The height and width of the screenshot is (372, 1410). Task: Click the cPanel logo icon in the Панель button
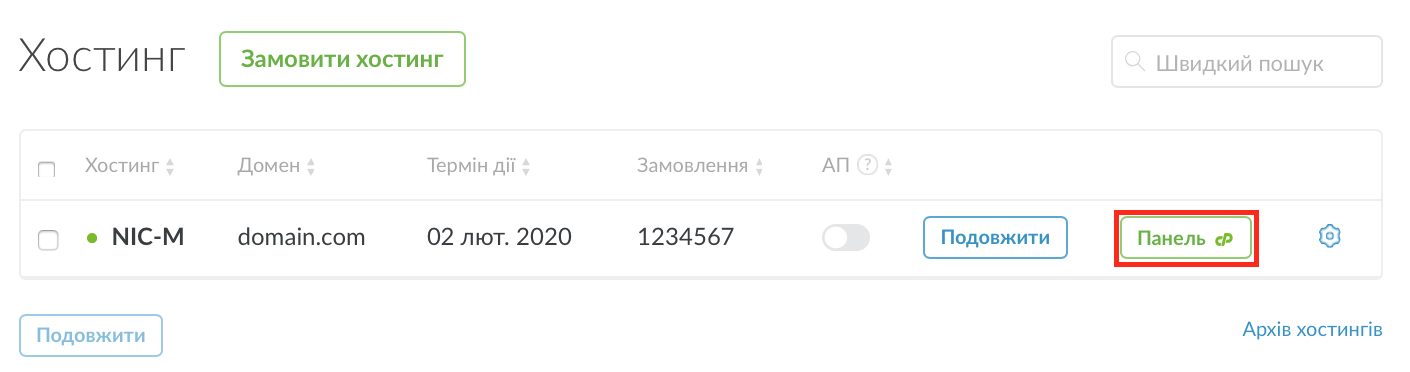[1224, 239]
